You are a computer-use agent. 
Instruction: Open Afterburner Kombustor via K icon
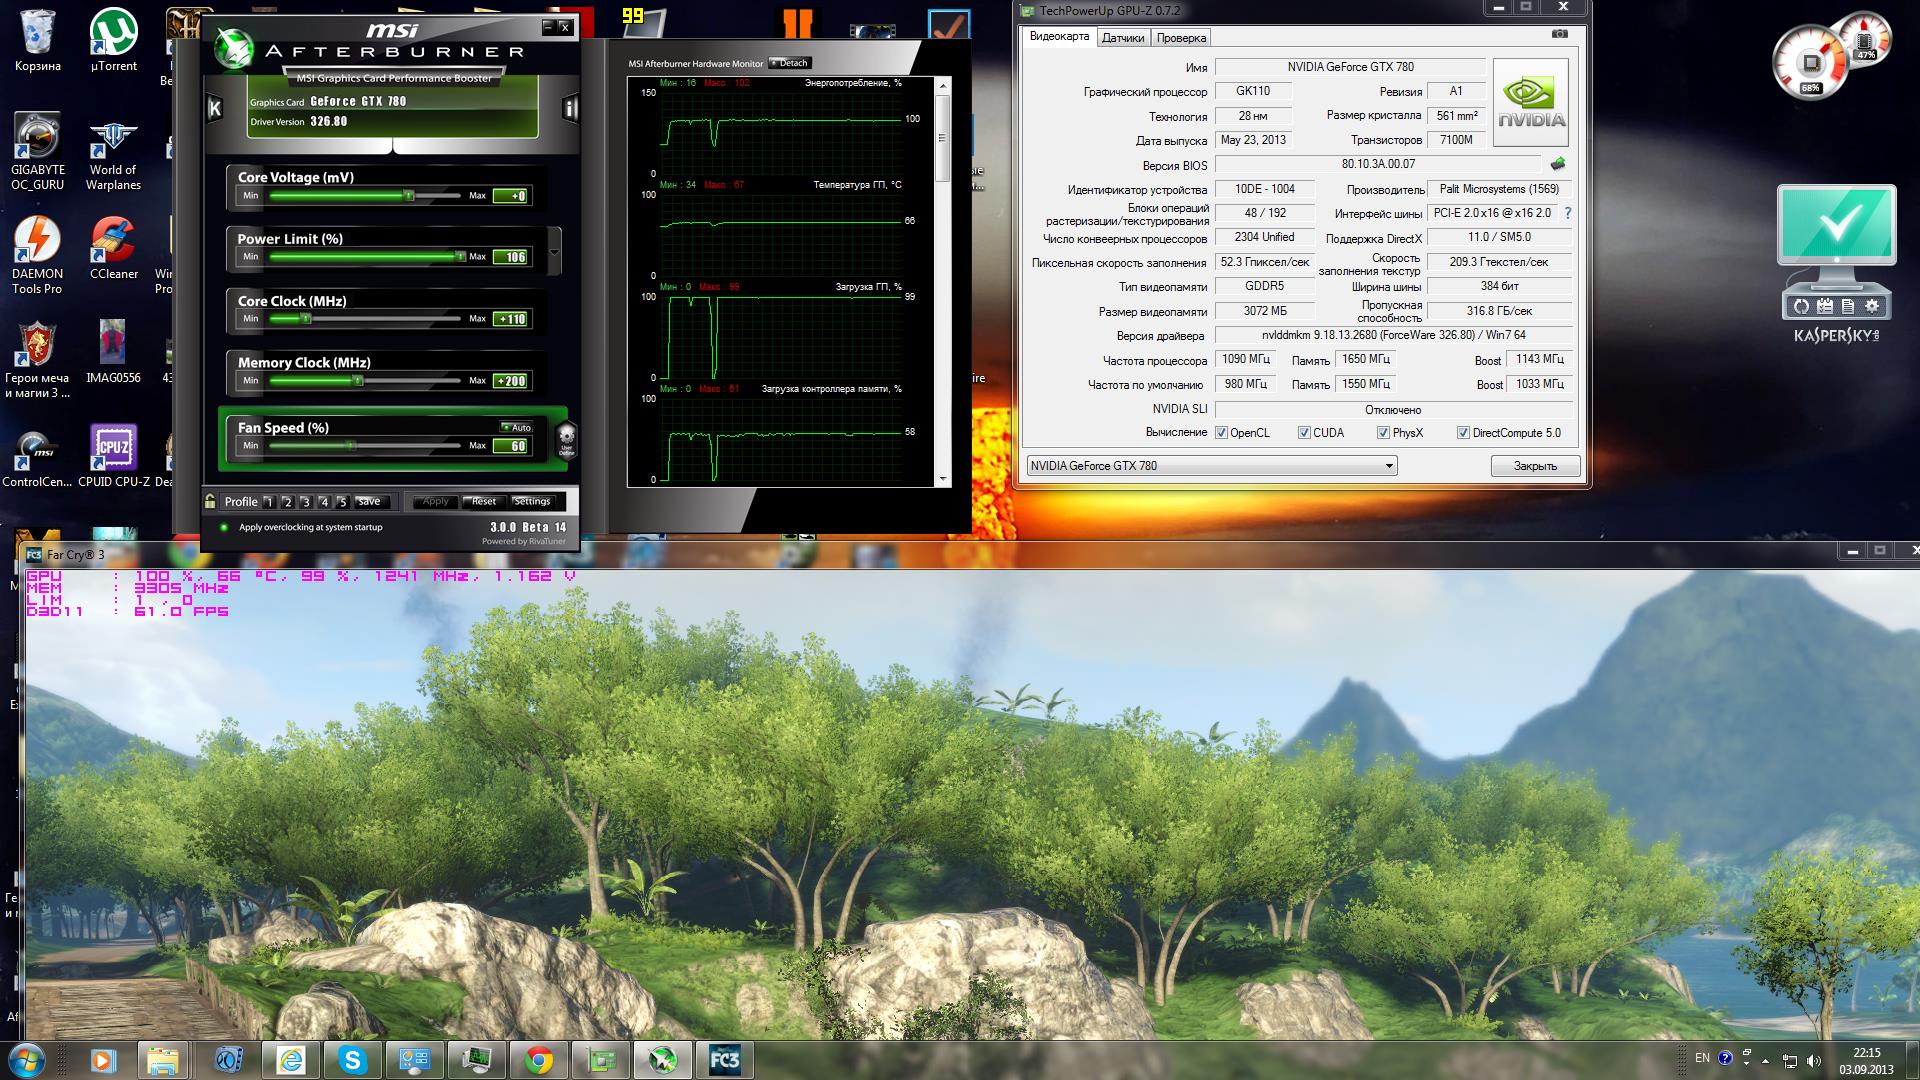(214, 108)
